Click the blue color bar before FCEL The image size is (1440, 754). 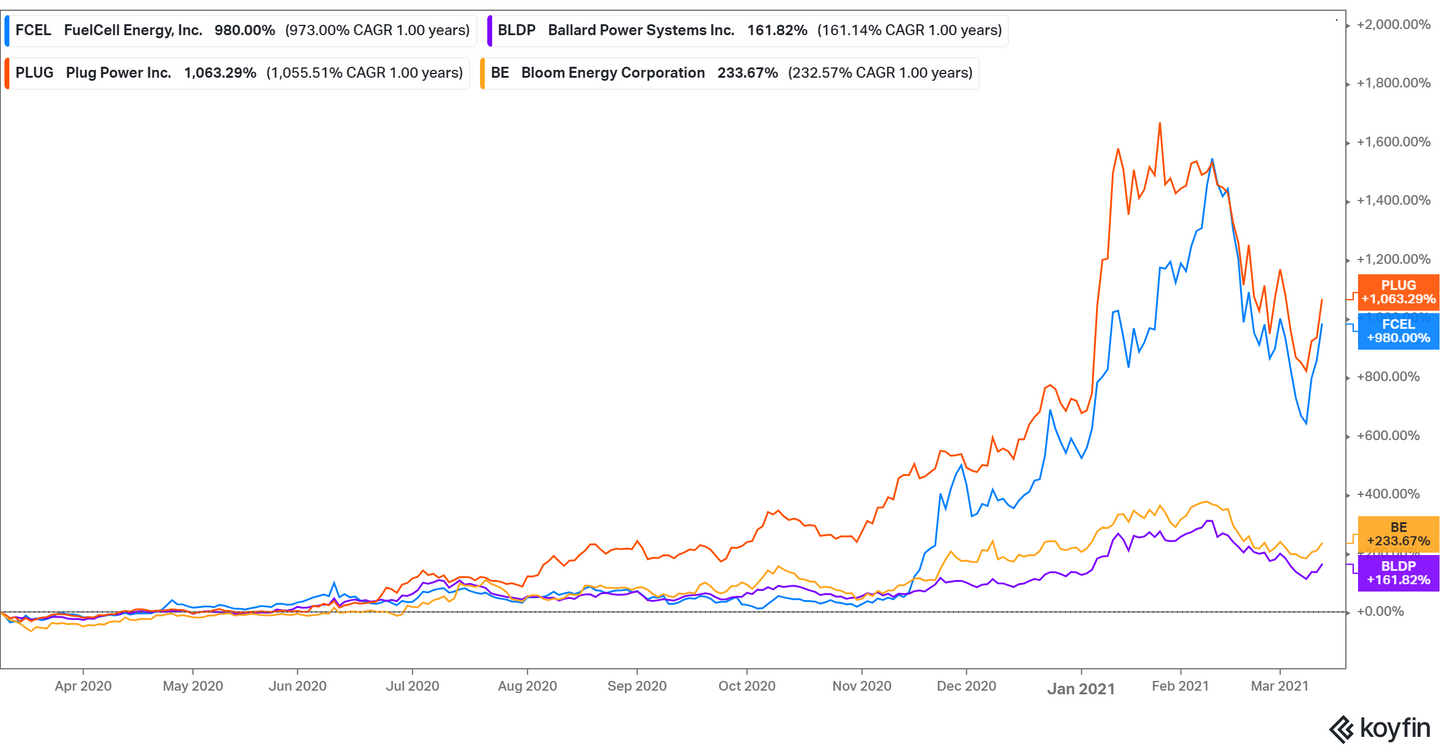coord(6,30)
